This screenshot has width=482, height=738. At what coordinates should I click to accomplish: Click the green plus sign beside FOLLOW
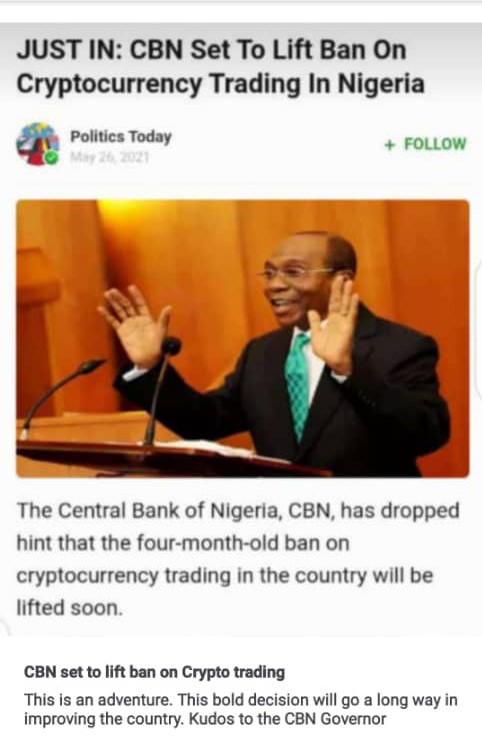point(389,144)
